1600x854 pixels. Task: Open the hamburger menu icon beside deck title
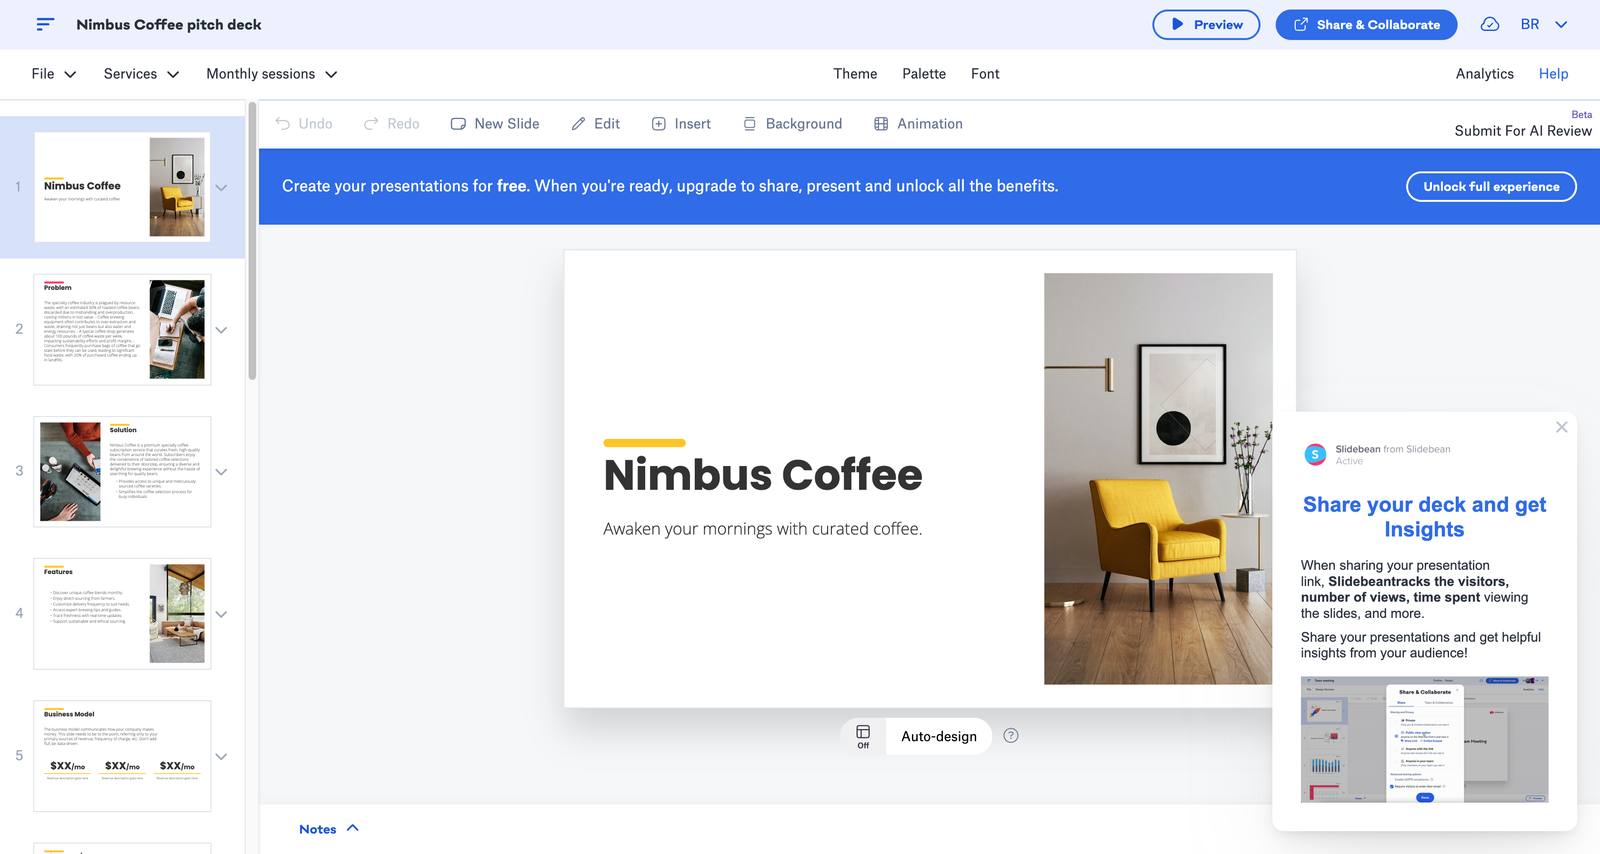[45, 24]
